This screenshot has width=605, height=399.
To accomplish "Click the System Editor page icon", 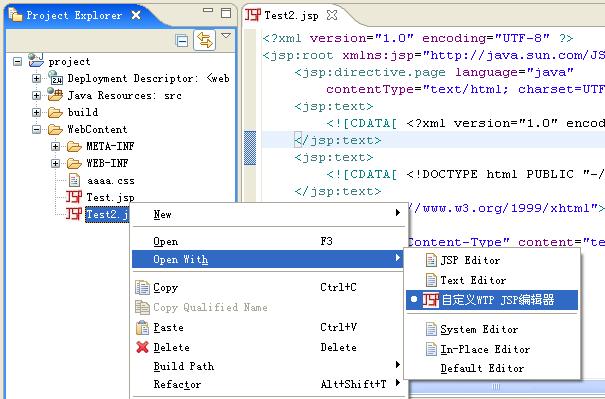I will (x=431, y=329).
